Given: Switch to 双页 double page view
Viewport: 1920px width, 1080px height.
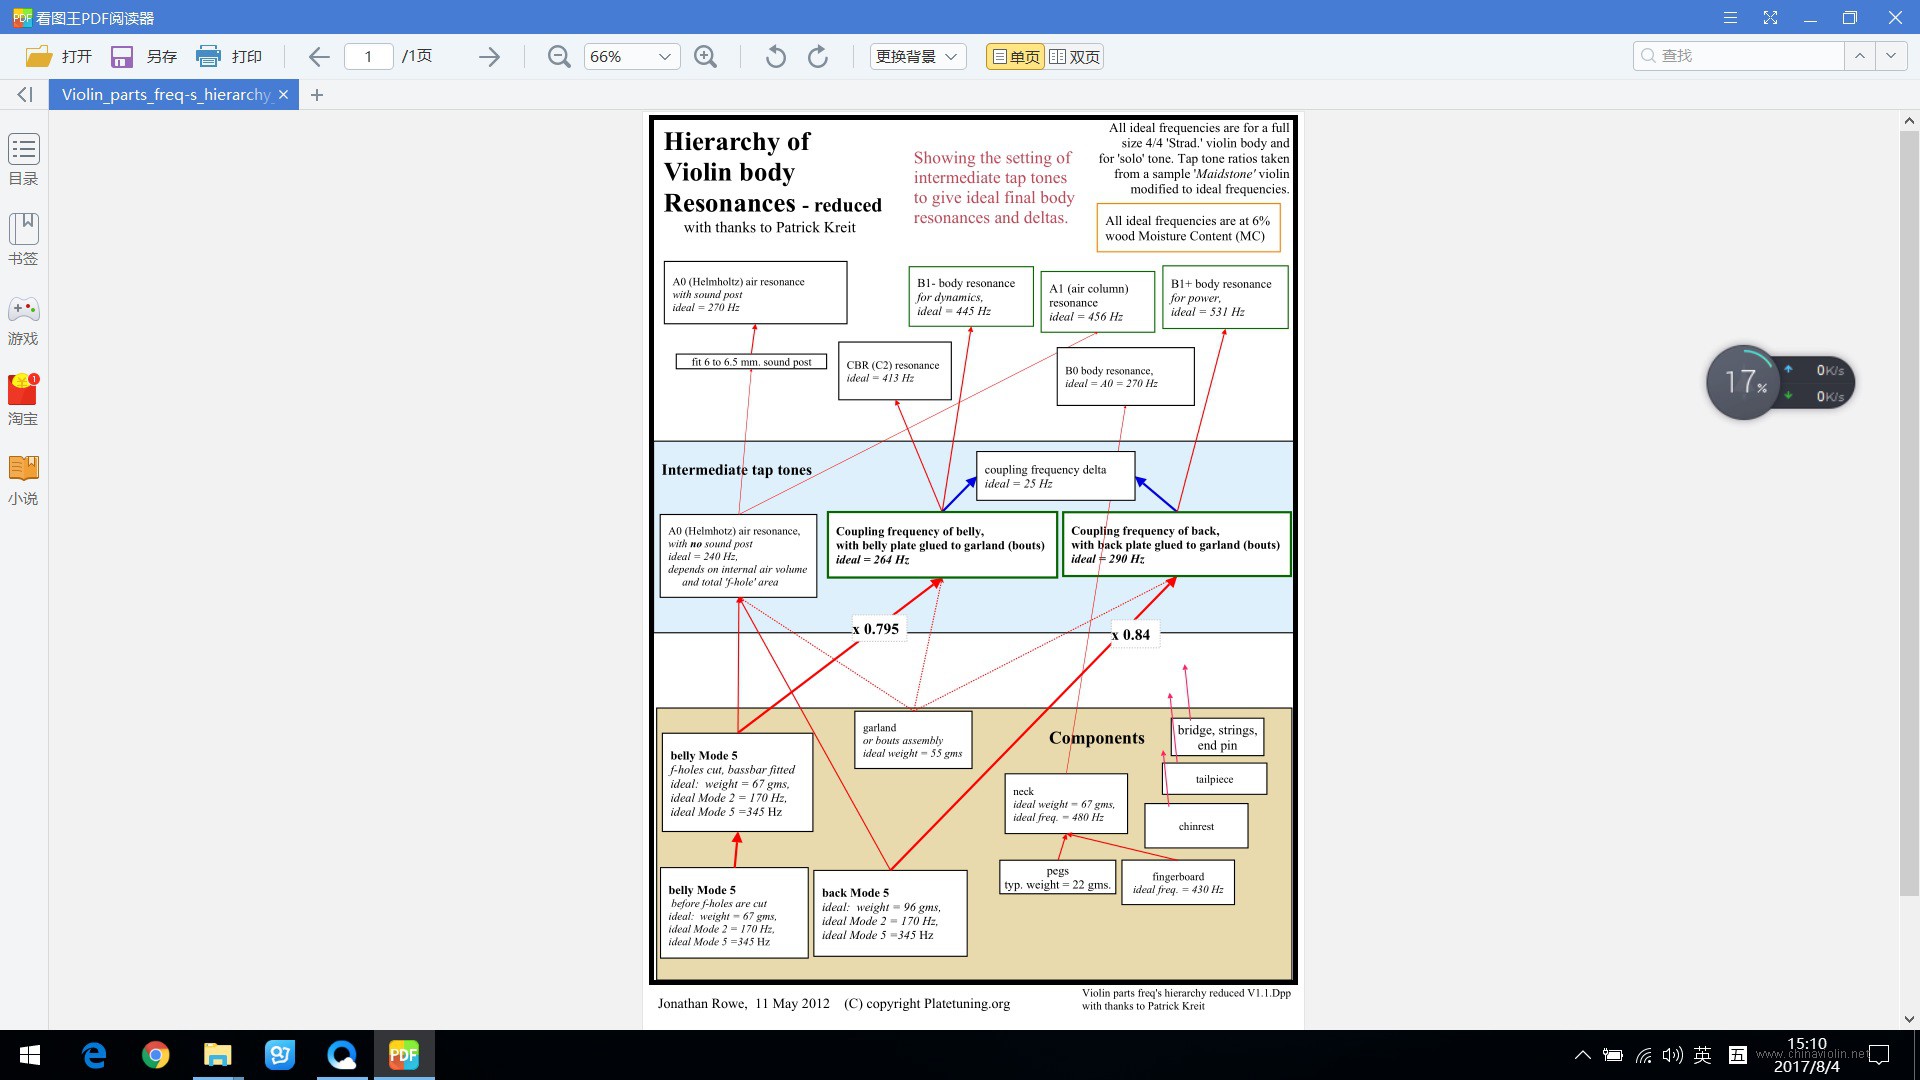Looking at the screenshot, I should (1074, 57).
